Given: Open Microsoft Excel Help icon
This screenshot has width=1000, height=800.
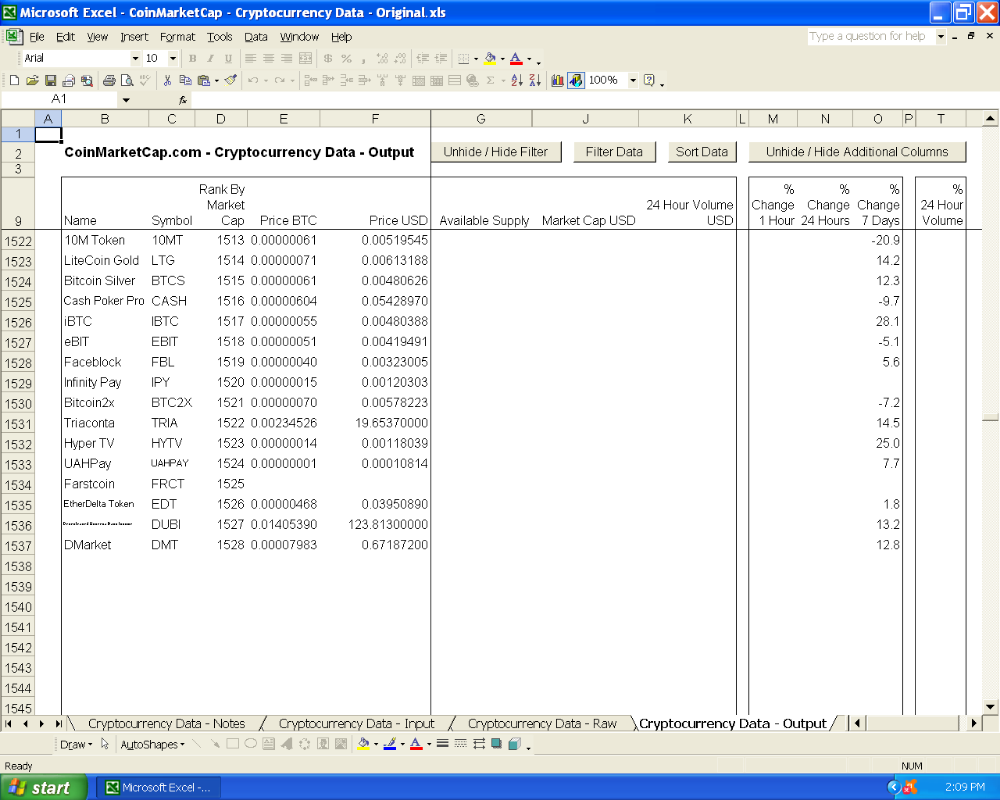Looking at the screenshot, I should point(649,80).
